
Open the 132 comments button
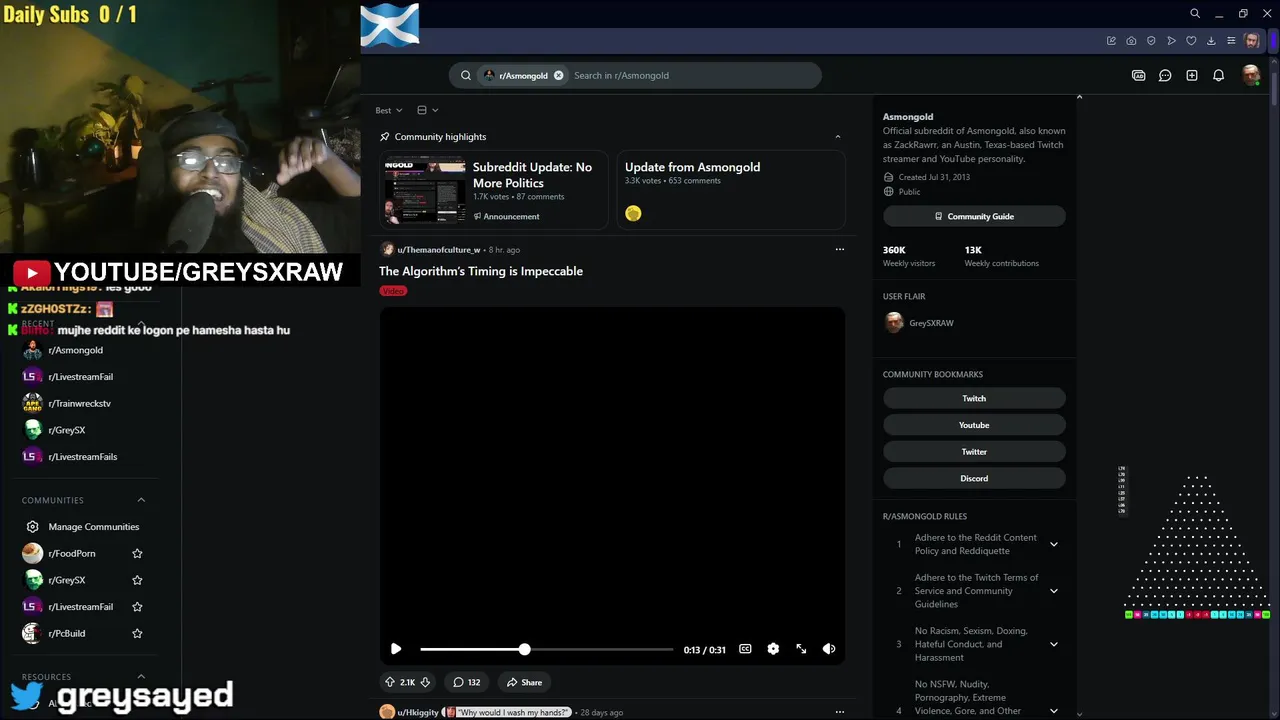coord(466,682)
